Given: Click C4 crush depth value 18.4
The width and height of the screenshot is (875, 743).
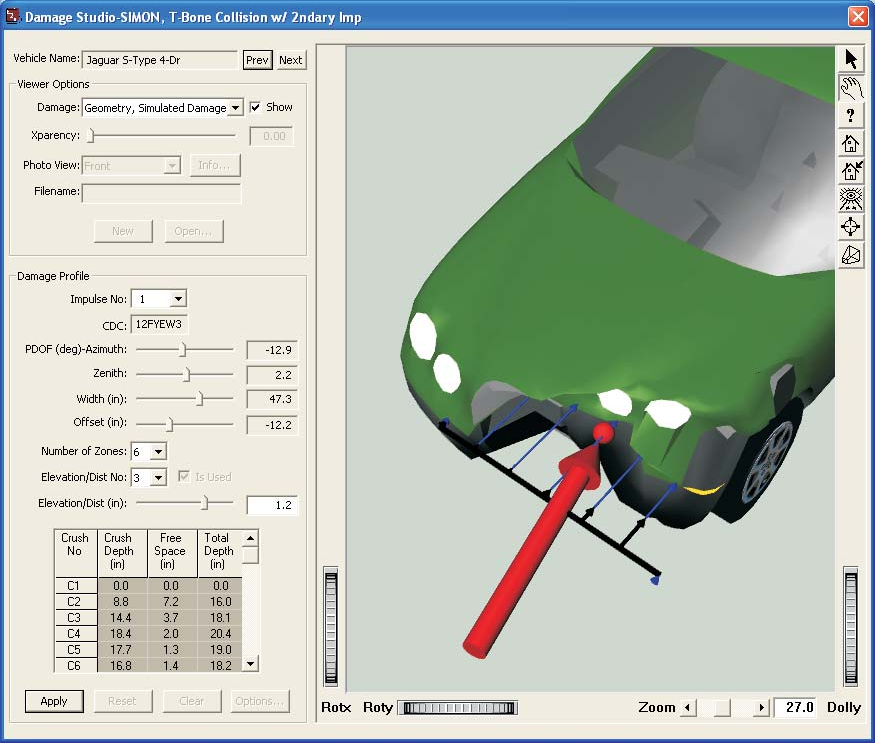Looking at the screenshot, I should coord(121,634).
